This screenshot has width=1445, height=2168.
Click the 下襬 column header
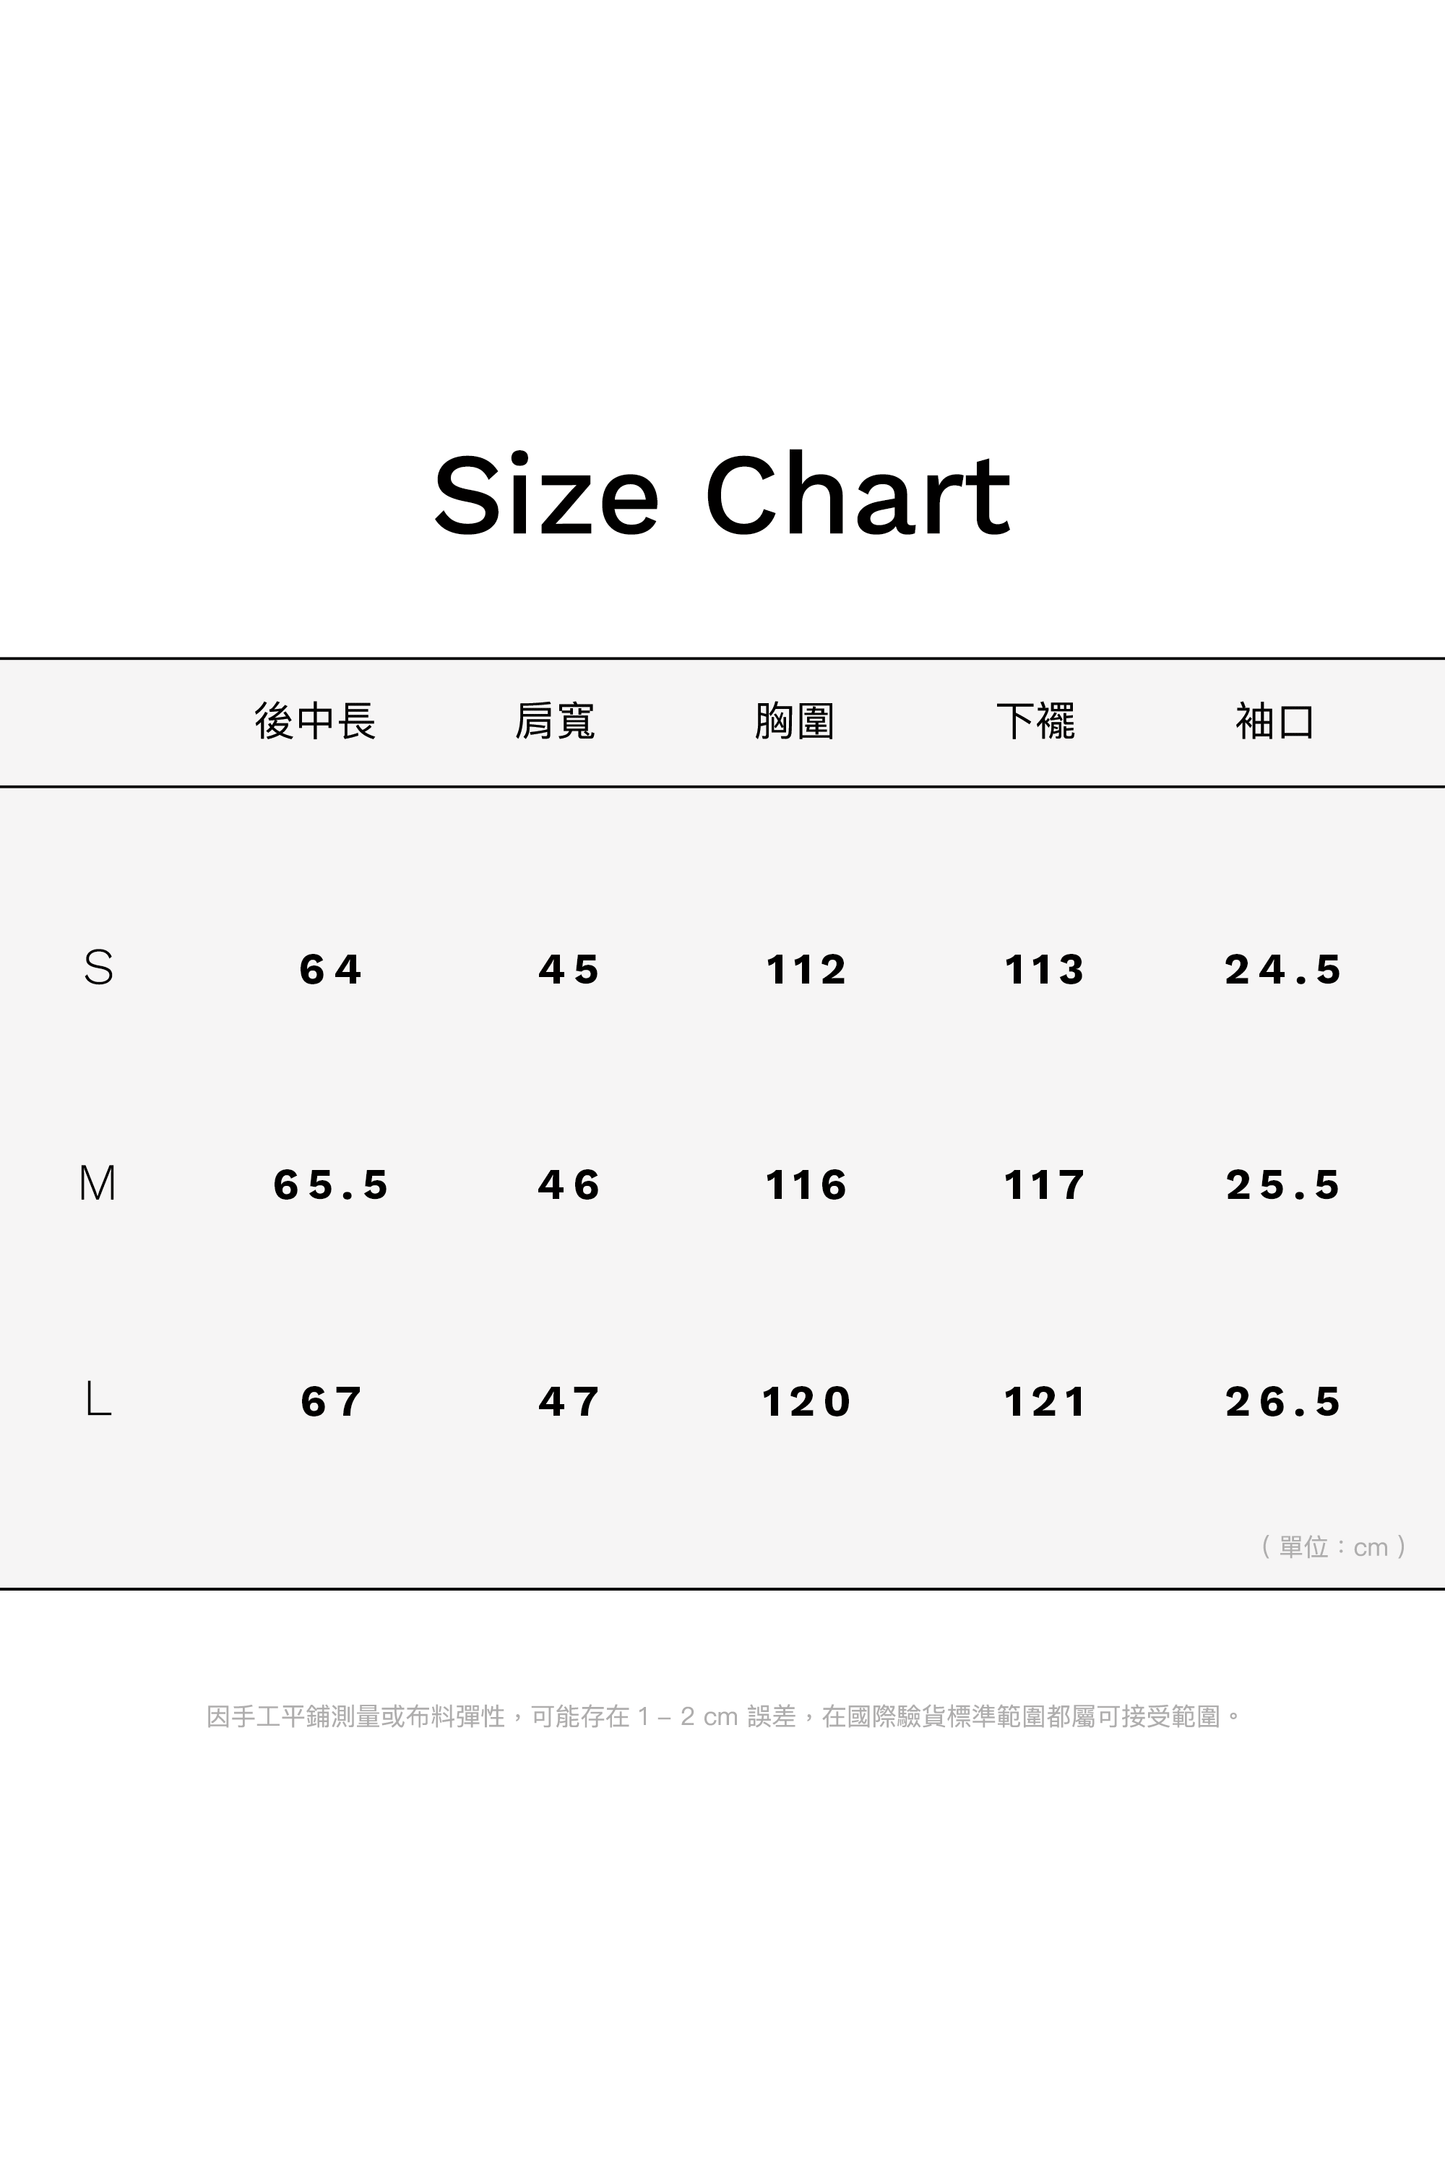[x=1035, y=721]
